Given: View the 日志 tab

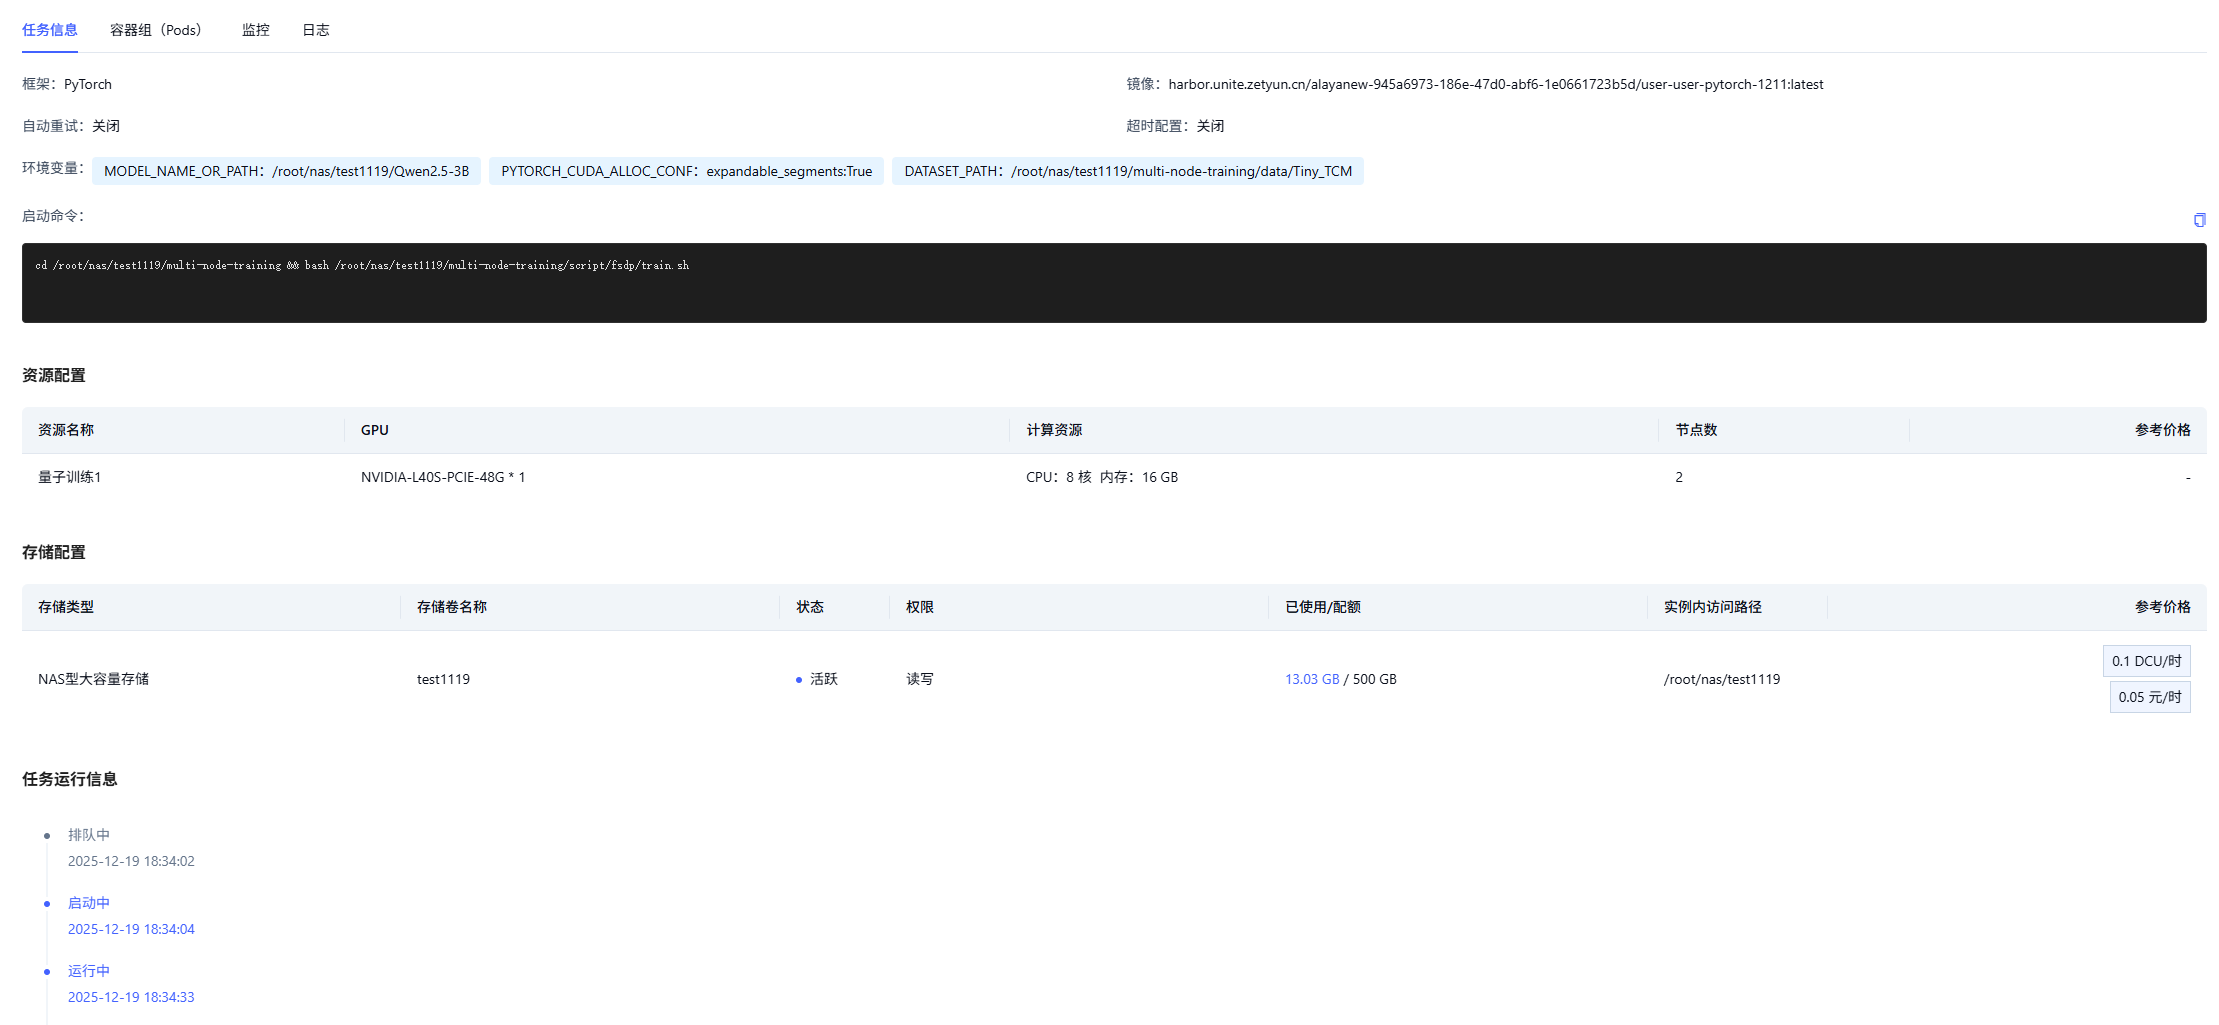Looking at the screenshot, I should [x=316, y=30].
